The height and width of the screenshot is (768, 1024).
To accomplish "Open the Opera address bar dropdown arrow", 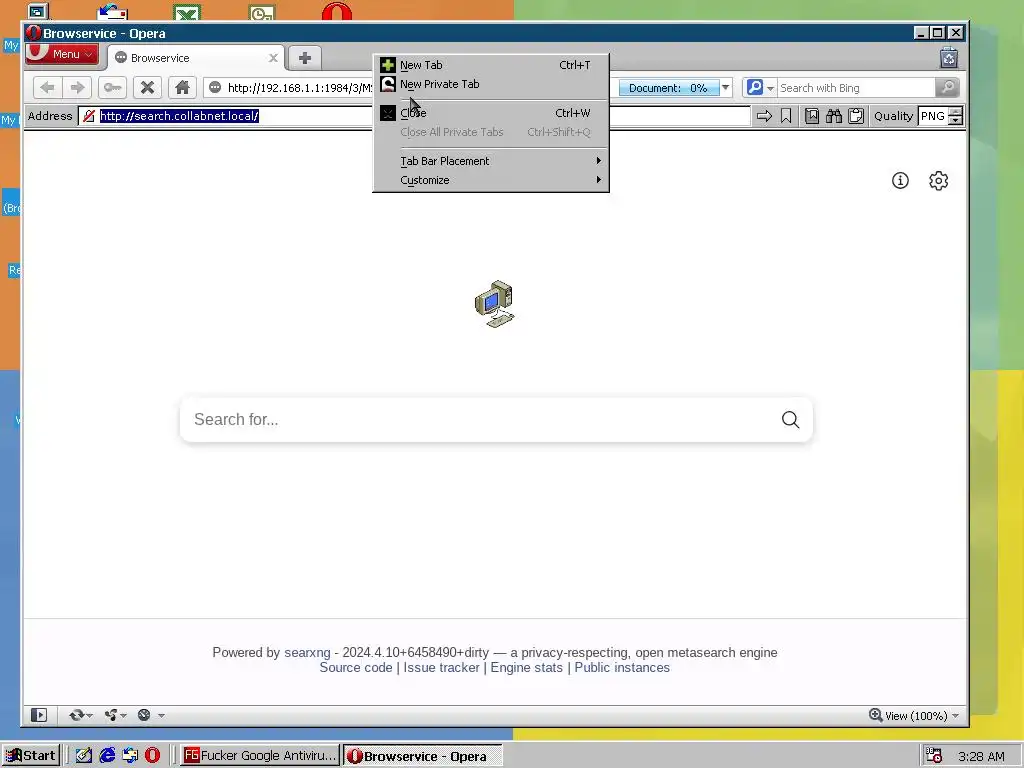I will (x=726, y=88).
